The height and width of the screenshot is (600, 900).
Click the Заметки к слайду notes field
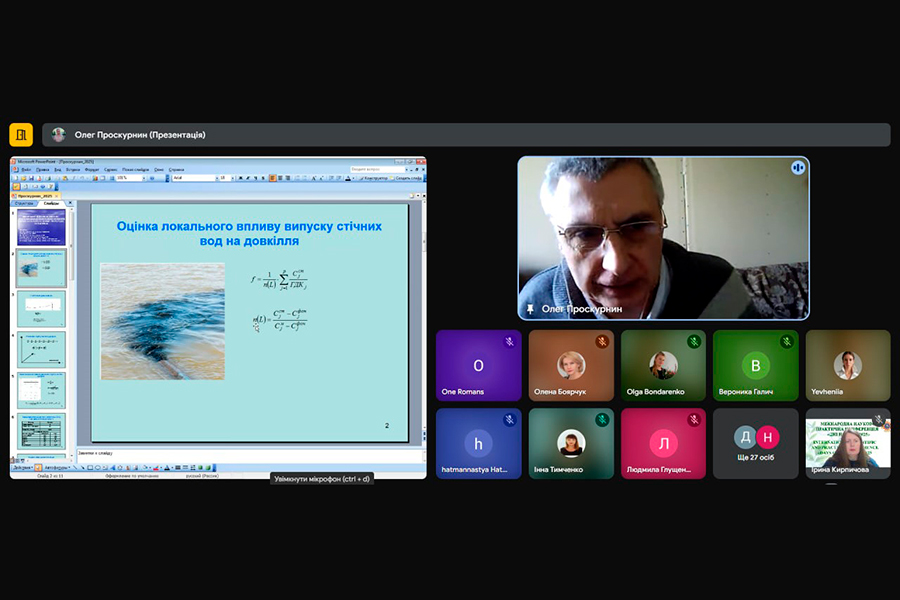click(250, 456)
